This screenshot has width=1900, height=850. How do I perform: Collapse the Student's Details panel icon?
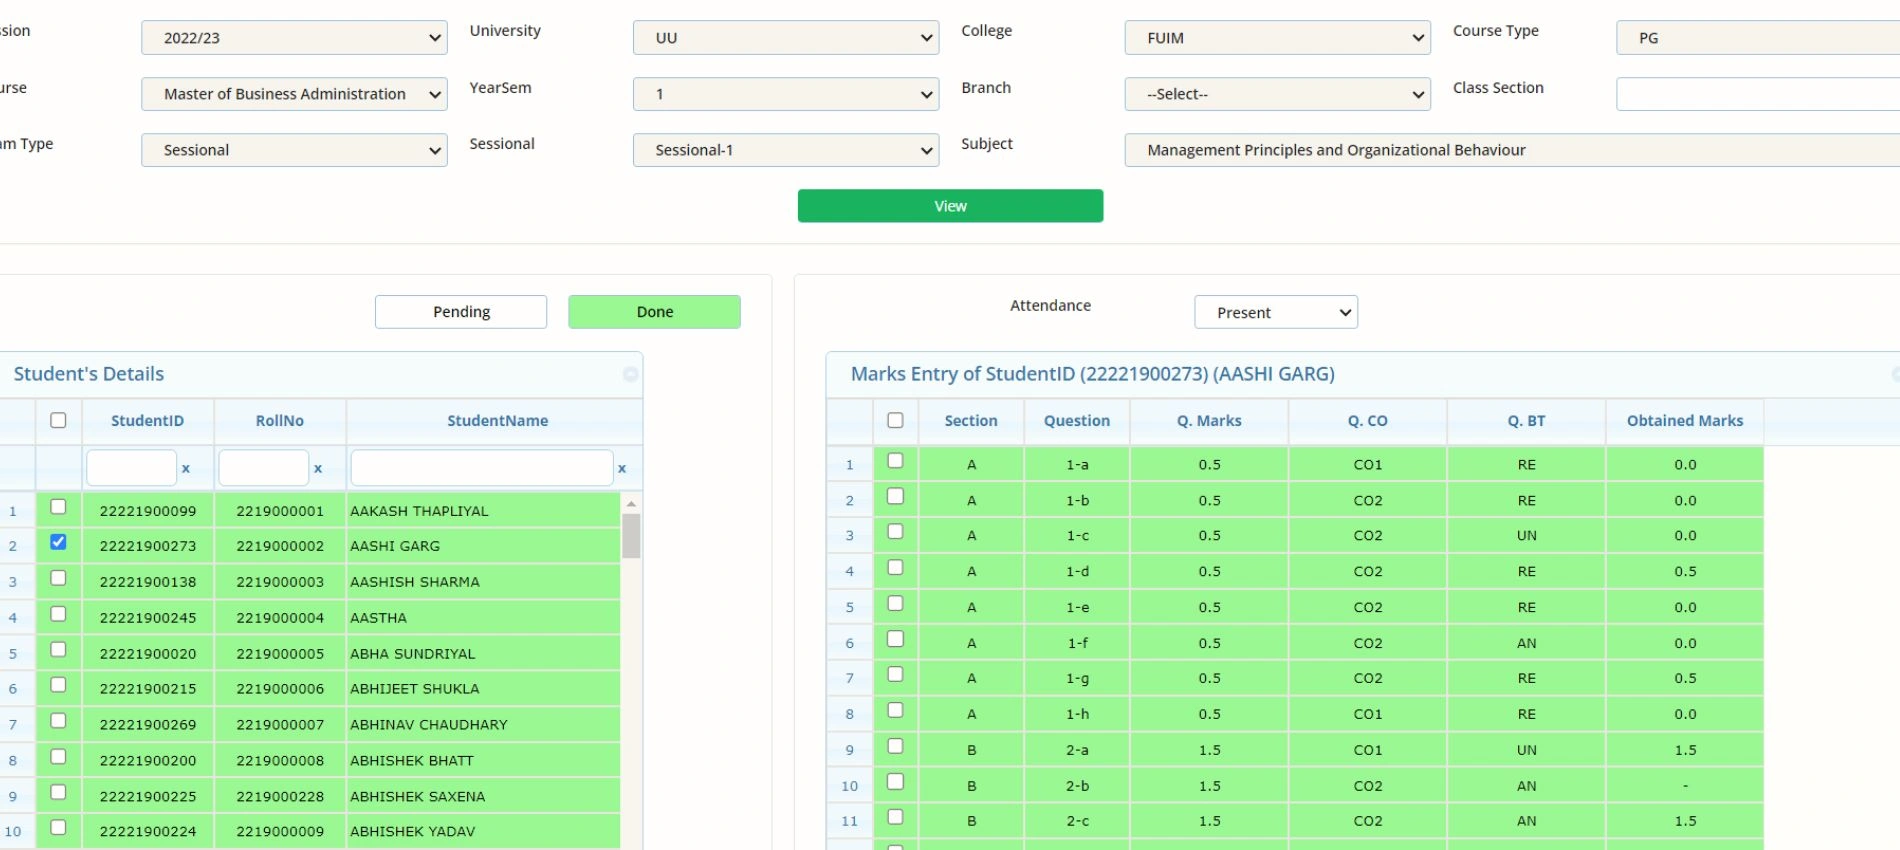pos(630,374)
